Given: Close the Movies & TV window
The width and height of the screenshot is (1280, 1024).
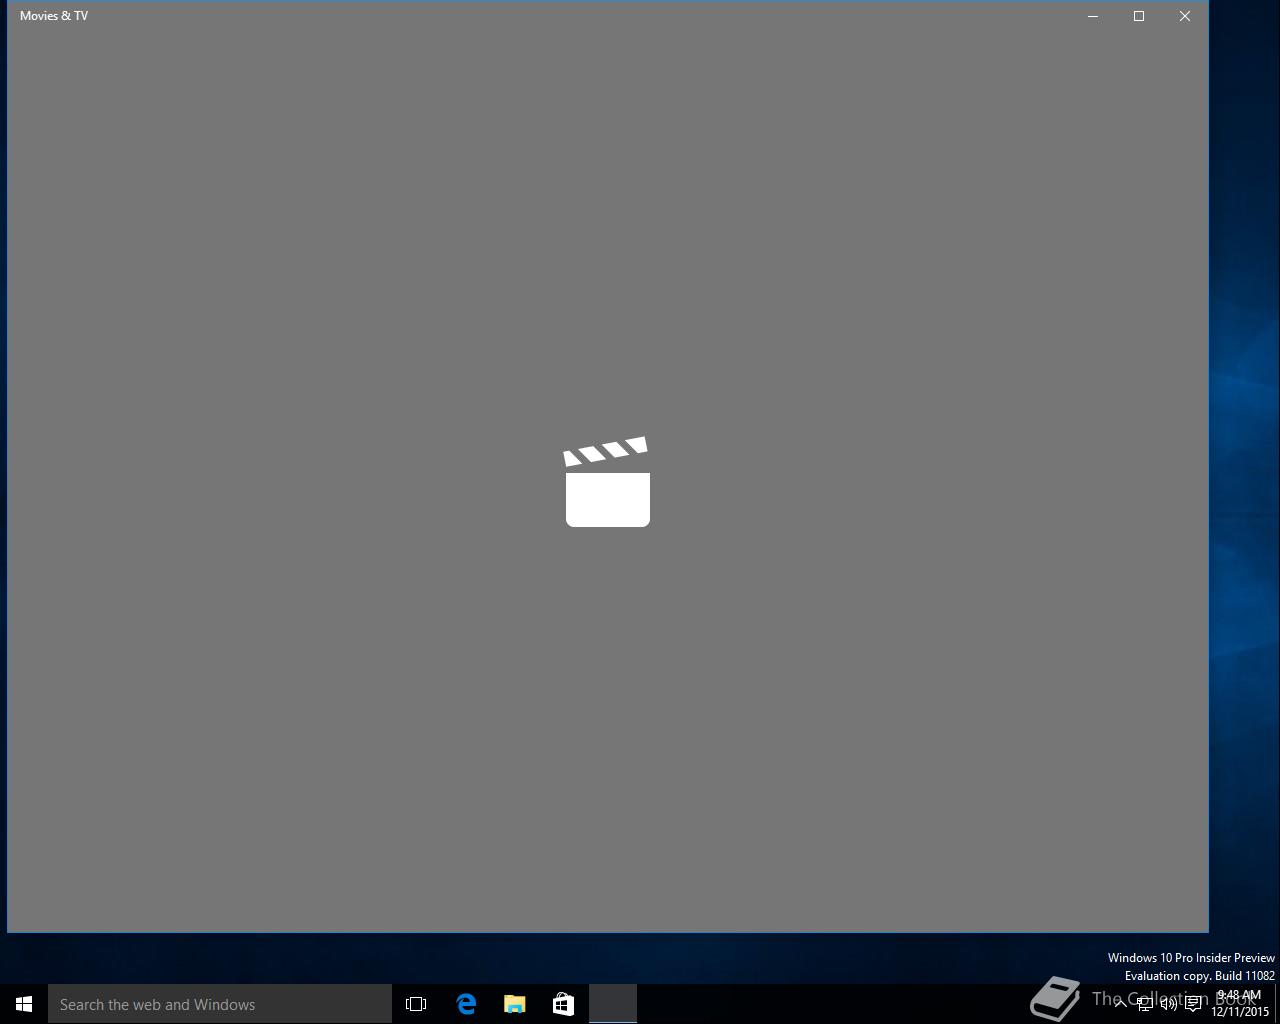Looking at the screenshot, I should pos(1185,16).
